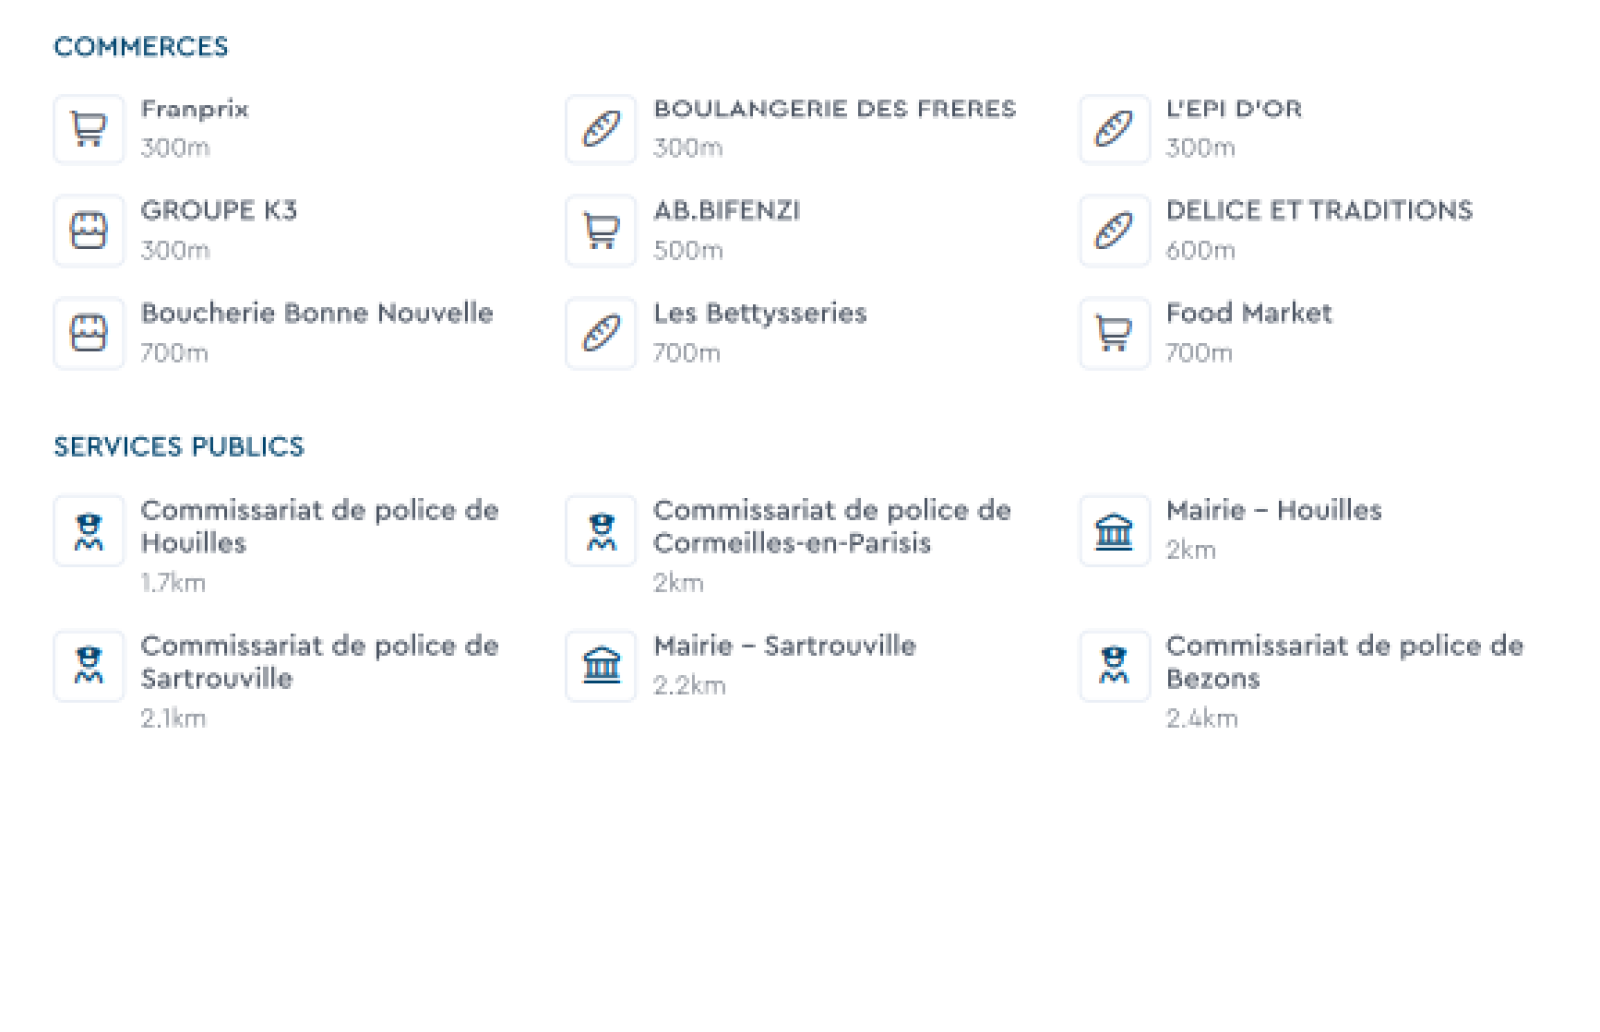Click the bread icon beside DELICE ET TRADITIONS
The height and width of the screenshot is (1032, 1600).
(x=1114, y=231)
